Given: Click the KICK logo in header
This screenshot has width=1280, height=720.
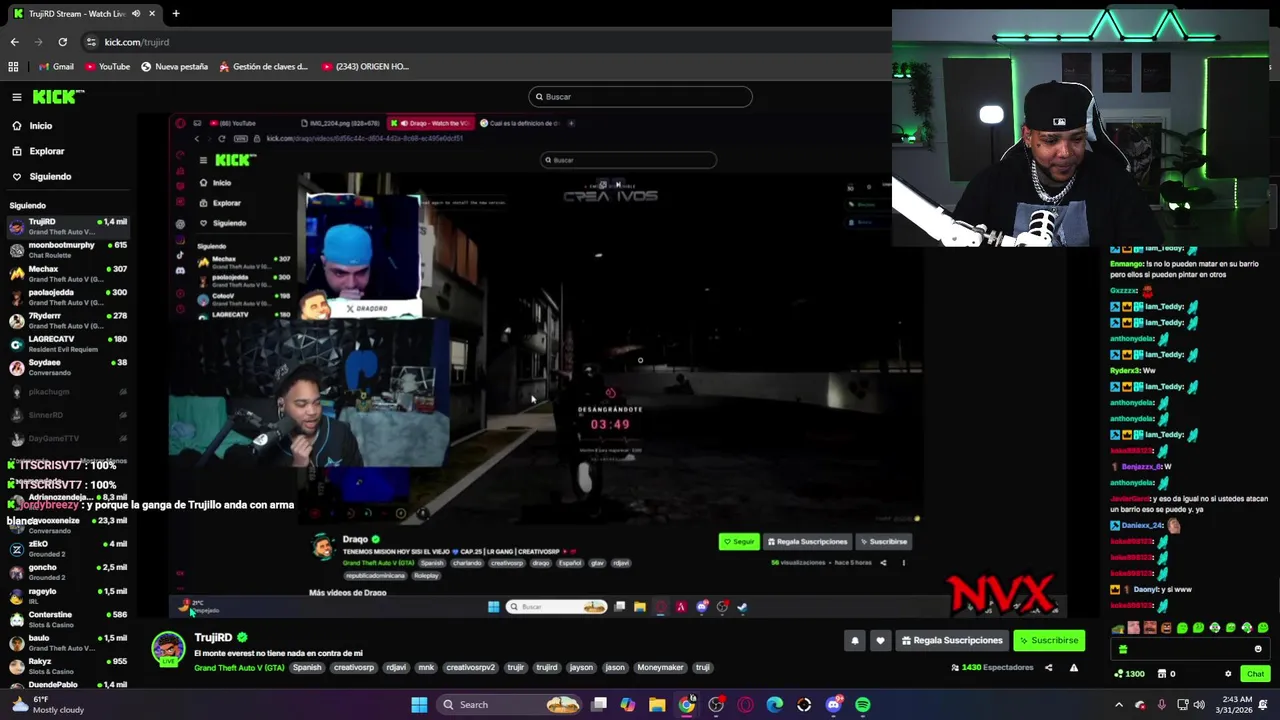Looking at the screenshot, I should [58, 97].
